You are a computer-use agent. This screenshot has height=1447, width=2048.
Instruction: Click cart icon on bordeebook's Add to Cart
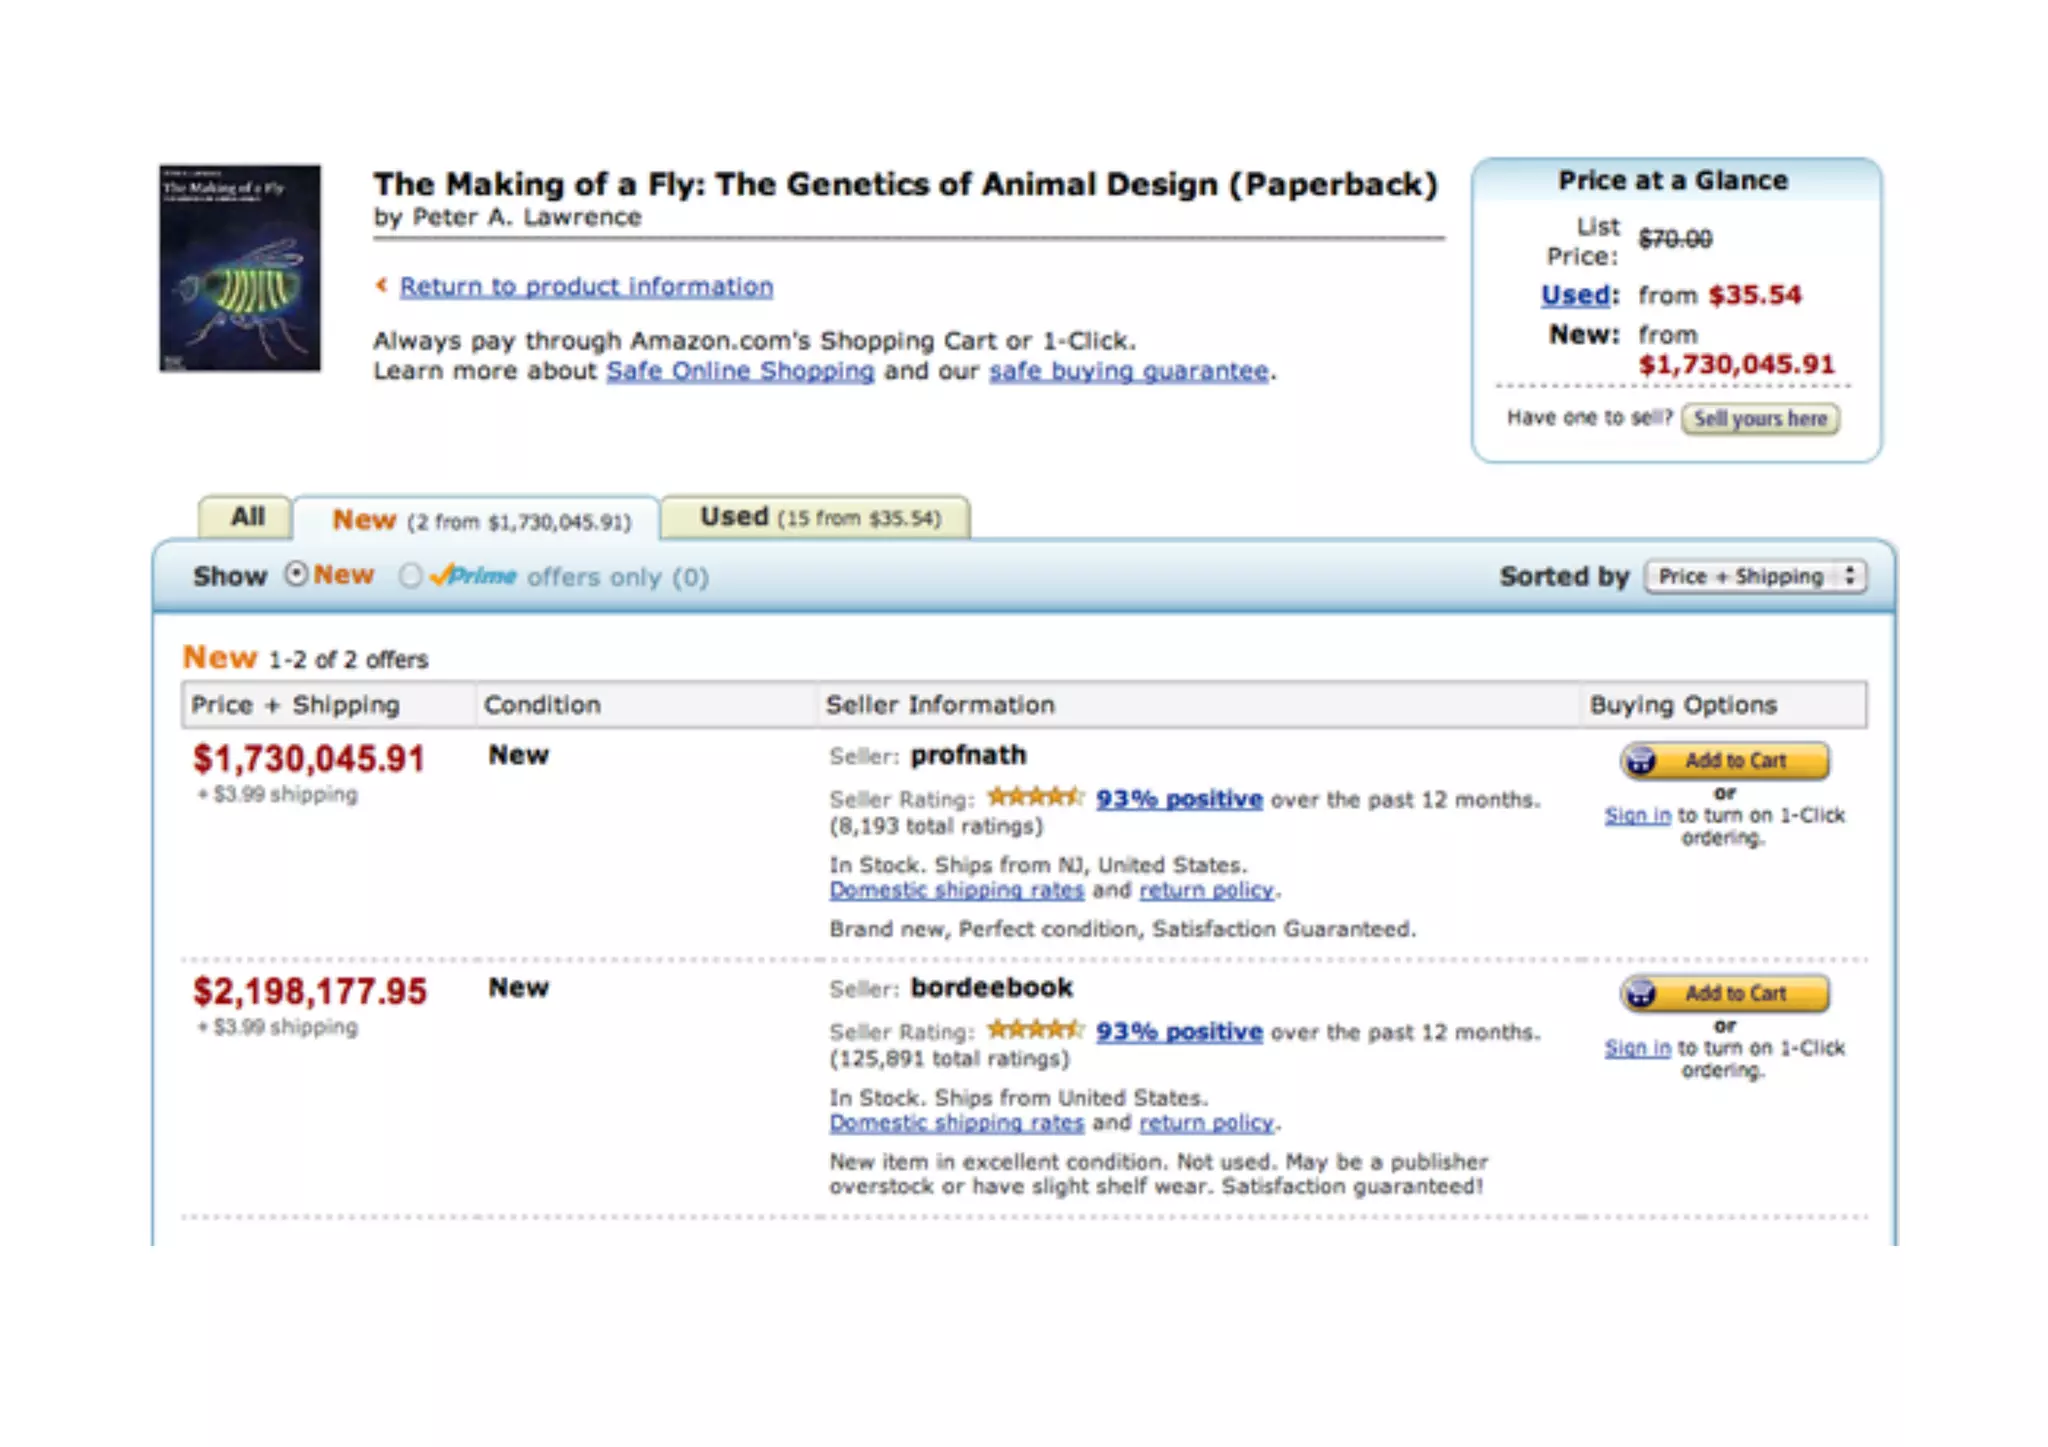point(1641,994)
